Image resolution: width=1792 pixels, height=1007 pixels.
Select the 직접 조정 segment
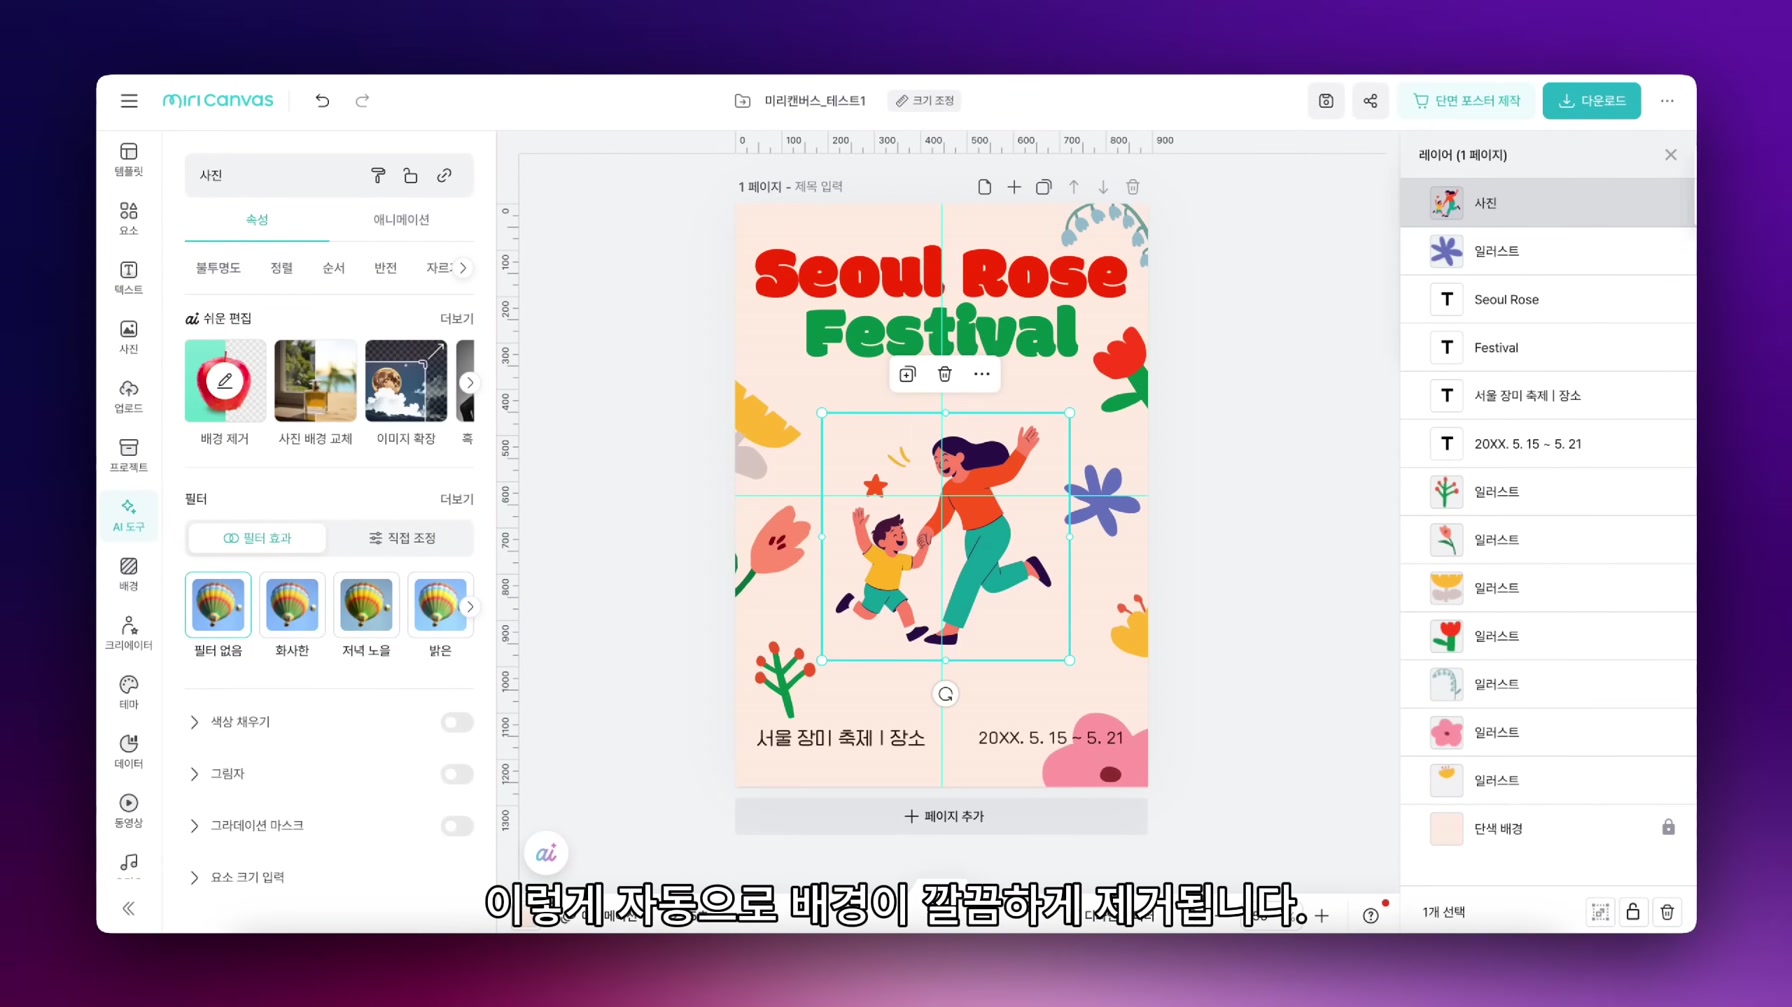coord(402,538)
